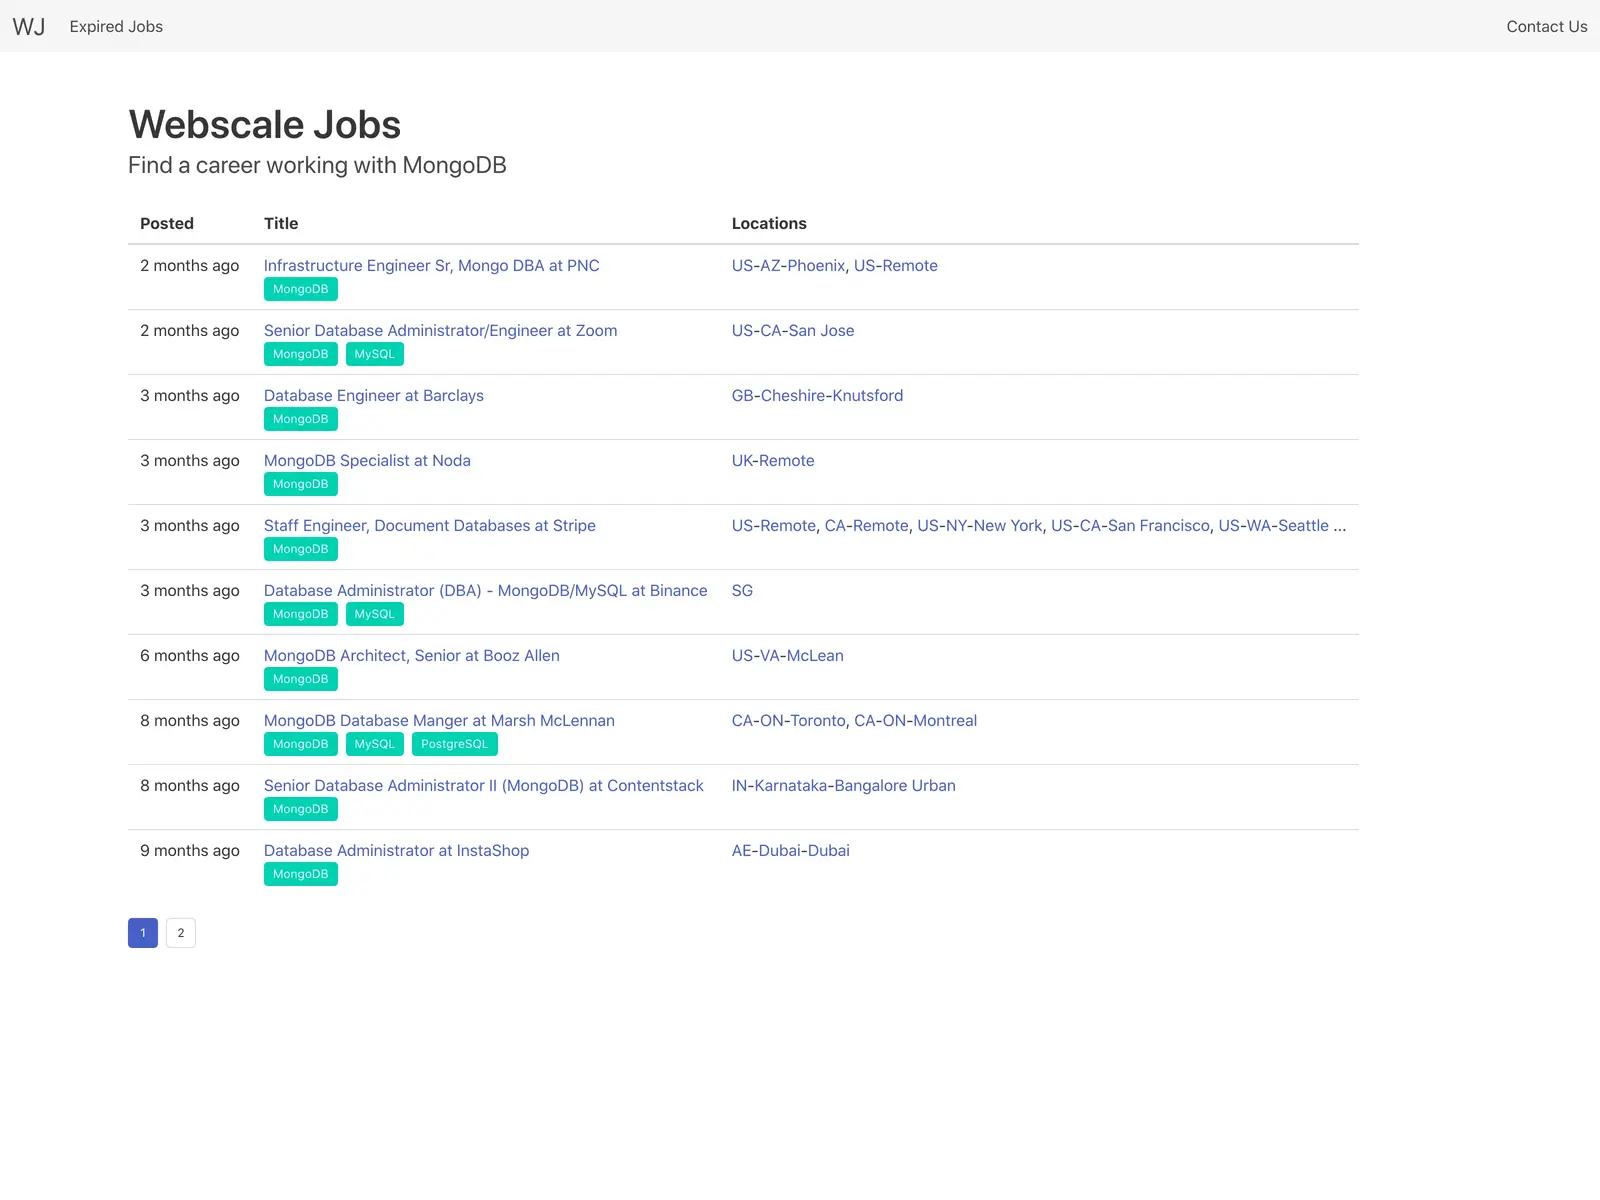
Task: Open the Expired Jobs menu item
Action: pyautogui.click(x=116, y=27)
